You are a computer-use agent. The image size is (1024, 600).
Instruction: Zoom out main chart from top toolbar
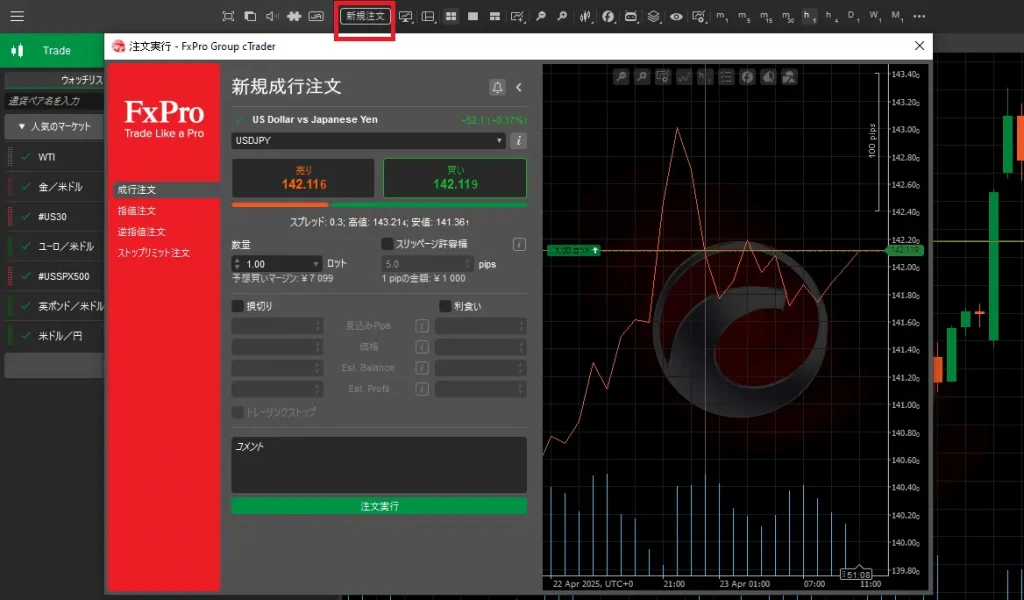(541, 16)
